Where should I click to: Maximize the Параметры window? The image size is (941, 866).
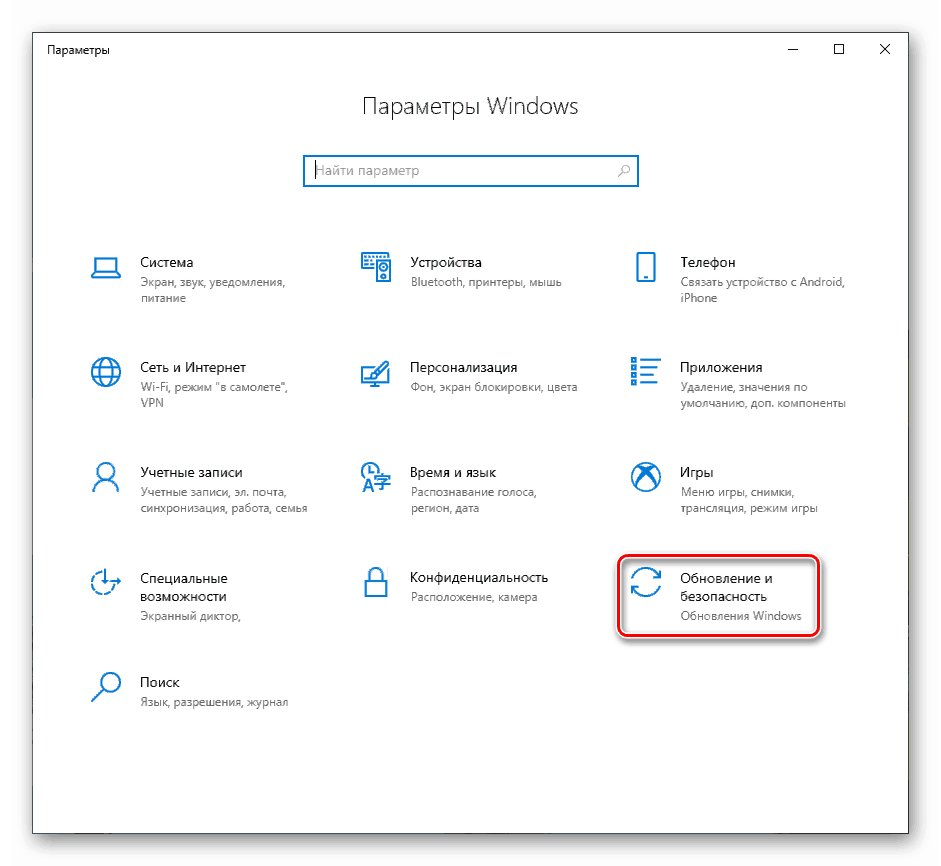pyautogui.click(x=839, y=49)
